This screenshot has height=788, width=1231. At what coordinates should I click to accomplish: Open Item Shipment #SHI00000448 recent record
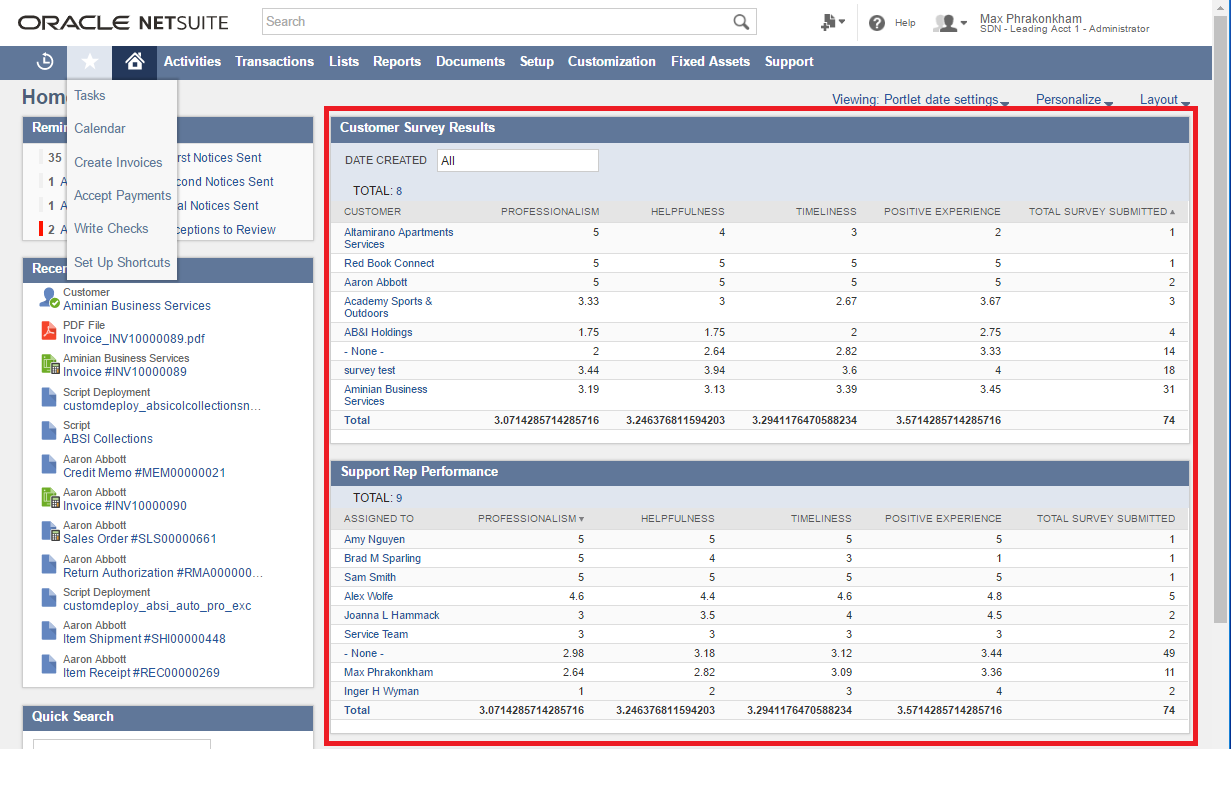pos(144,639)
